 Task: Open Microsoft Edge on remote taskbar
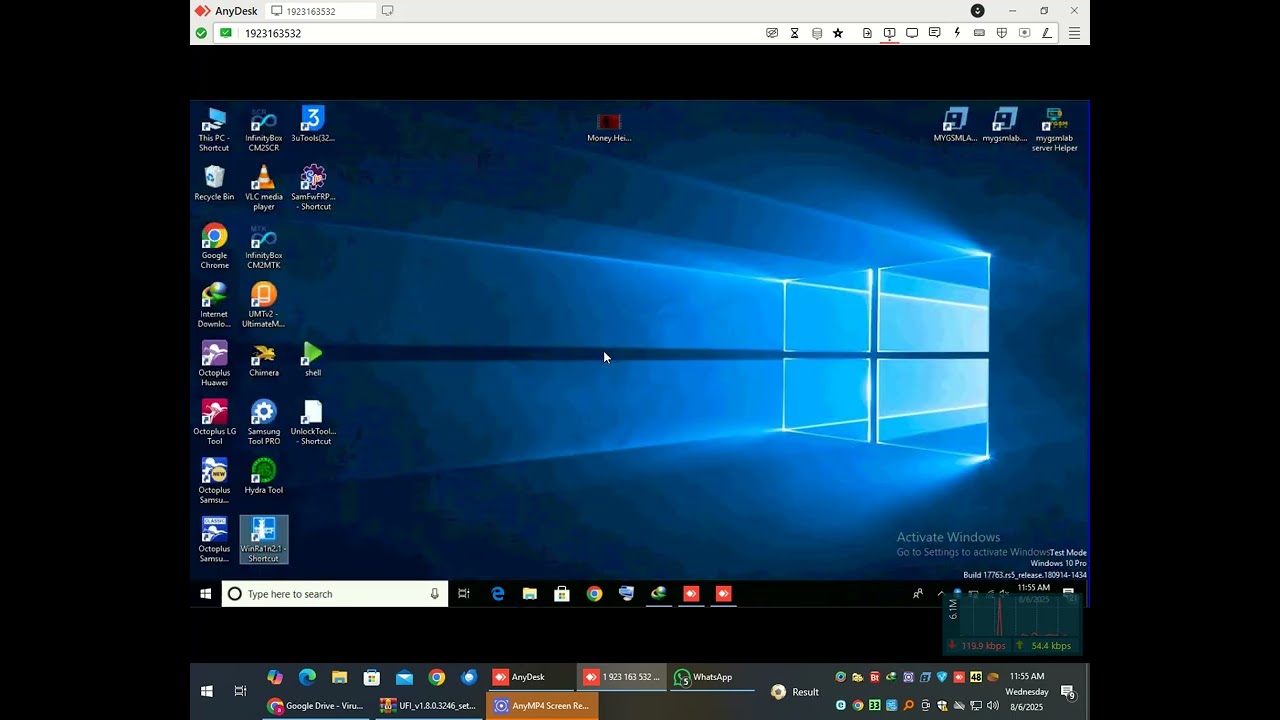click(x=498, y=594)
